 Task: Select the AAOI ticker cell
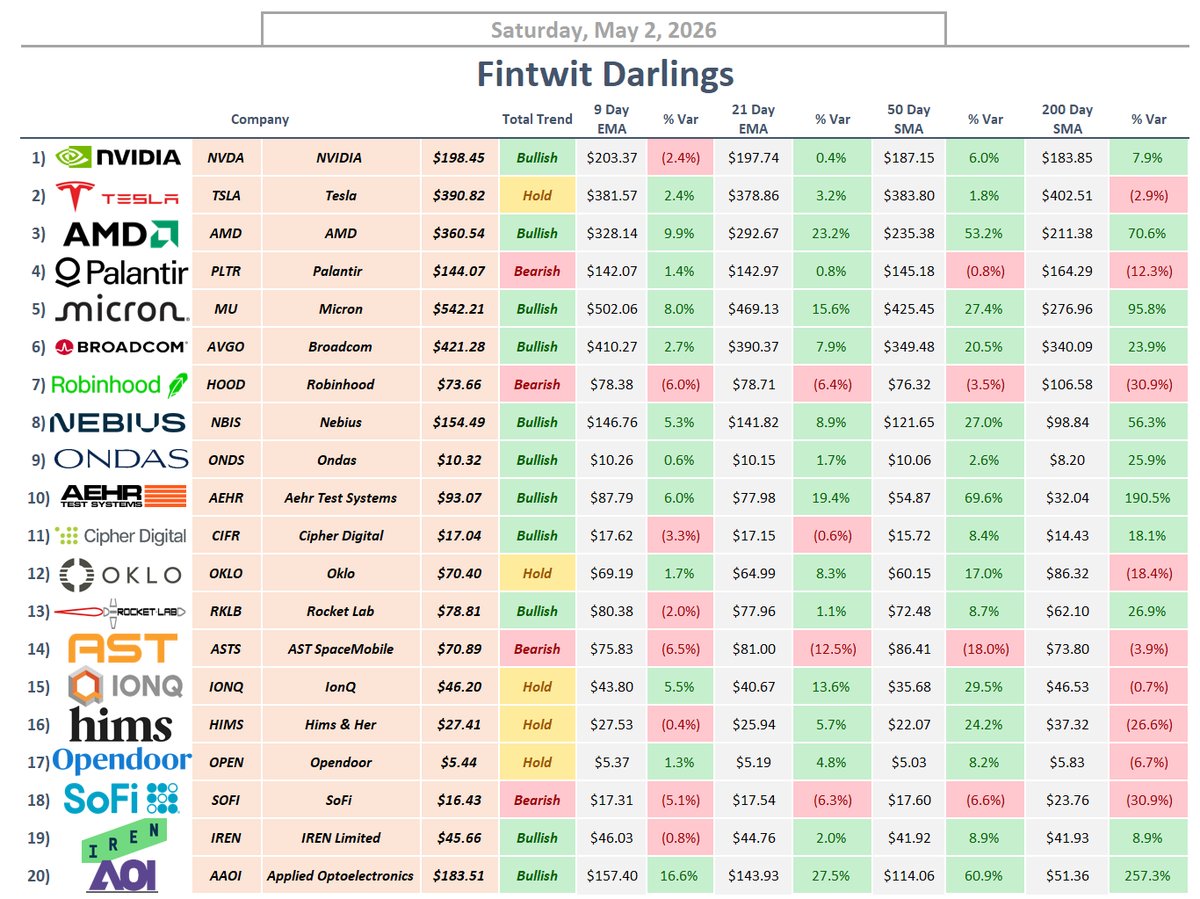[225, 876]
